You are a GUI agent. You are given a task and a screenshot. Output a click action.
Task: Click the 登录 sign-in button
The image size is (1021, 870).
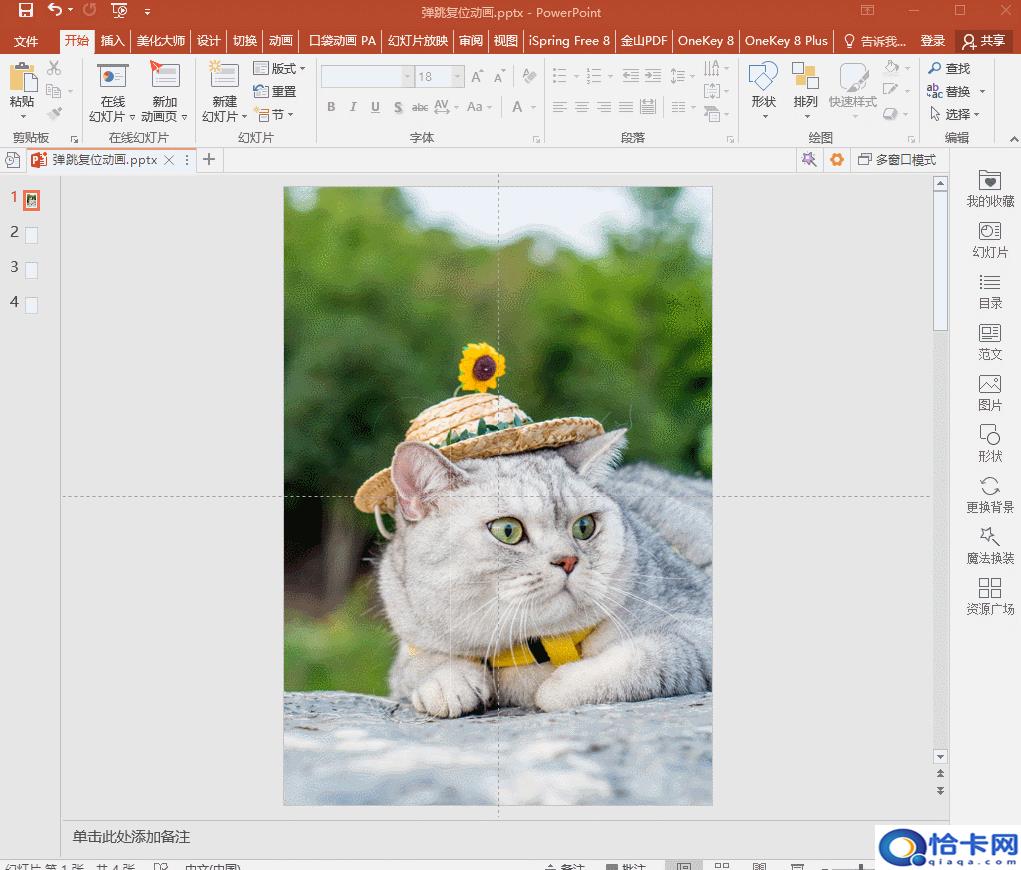[932, 41]
